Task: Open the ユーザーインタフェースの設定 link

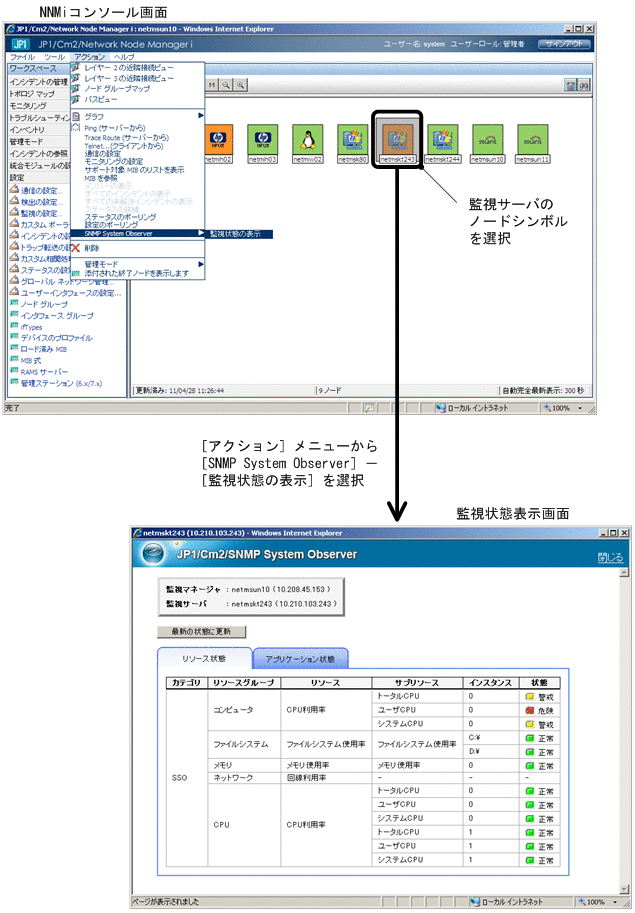Action: click(71, 293)
